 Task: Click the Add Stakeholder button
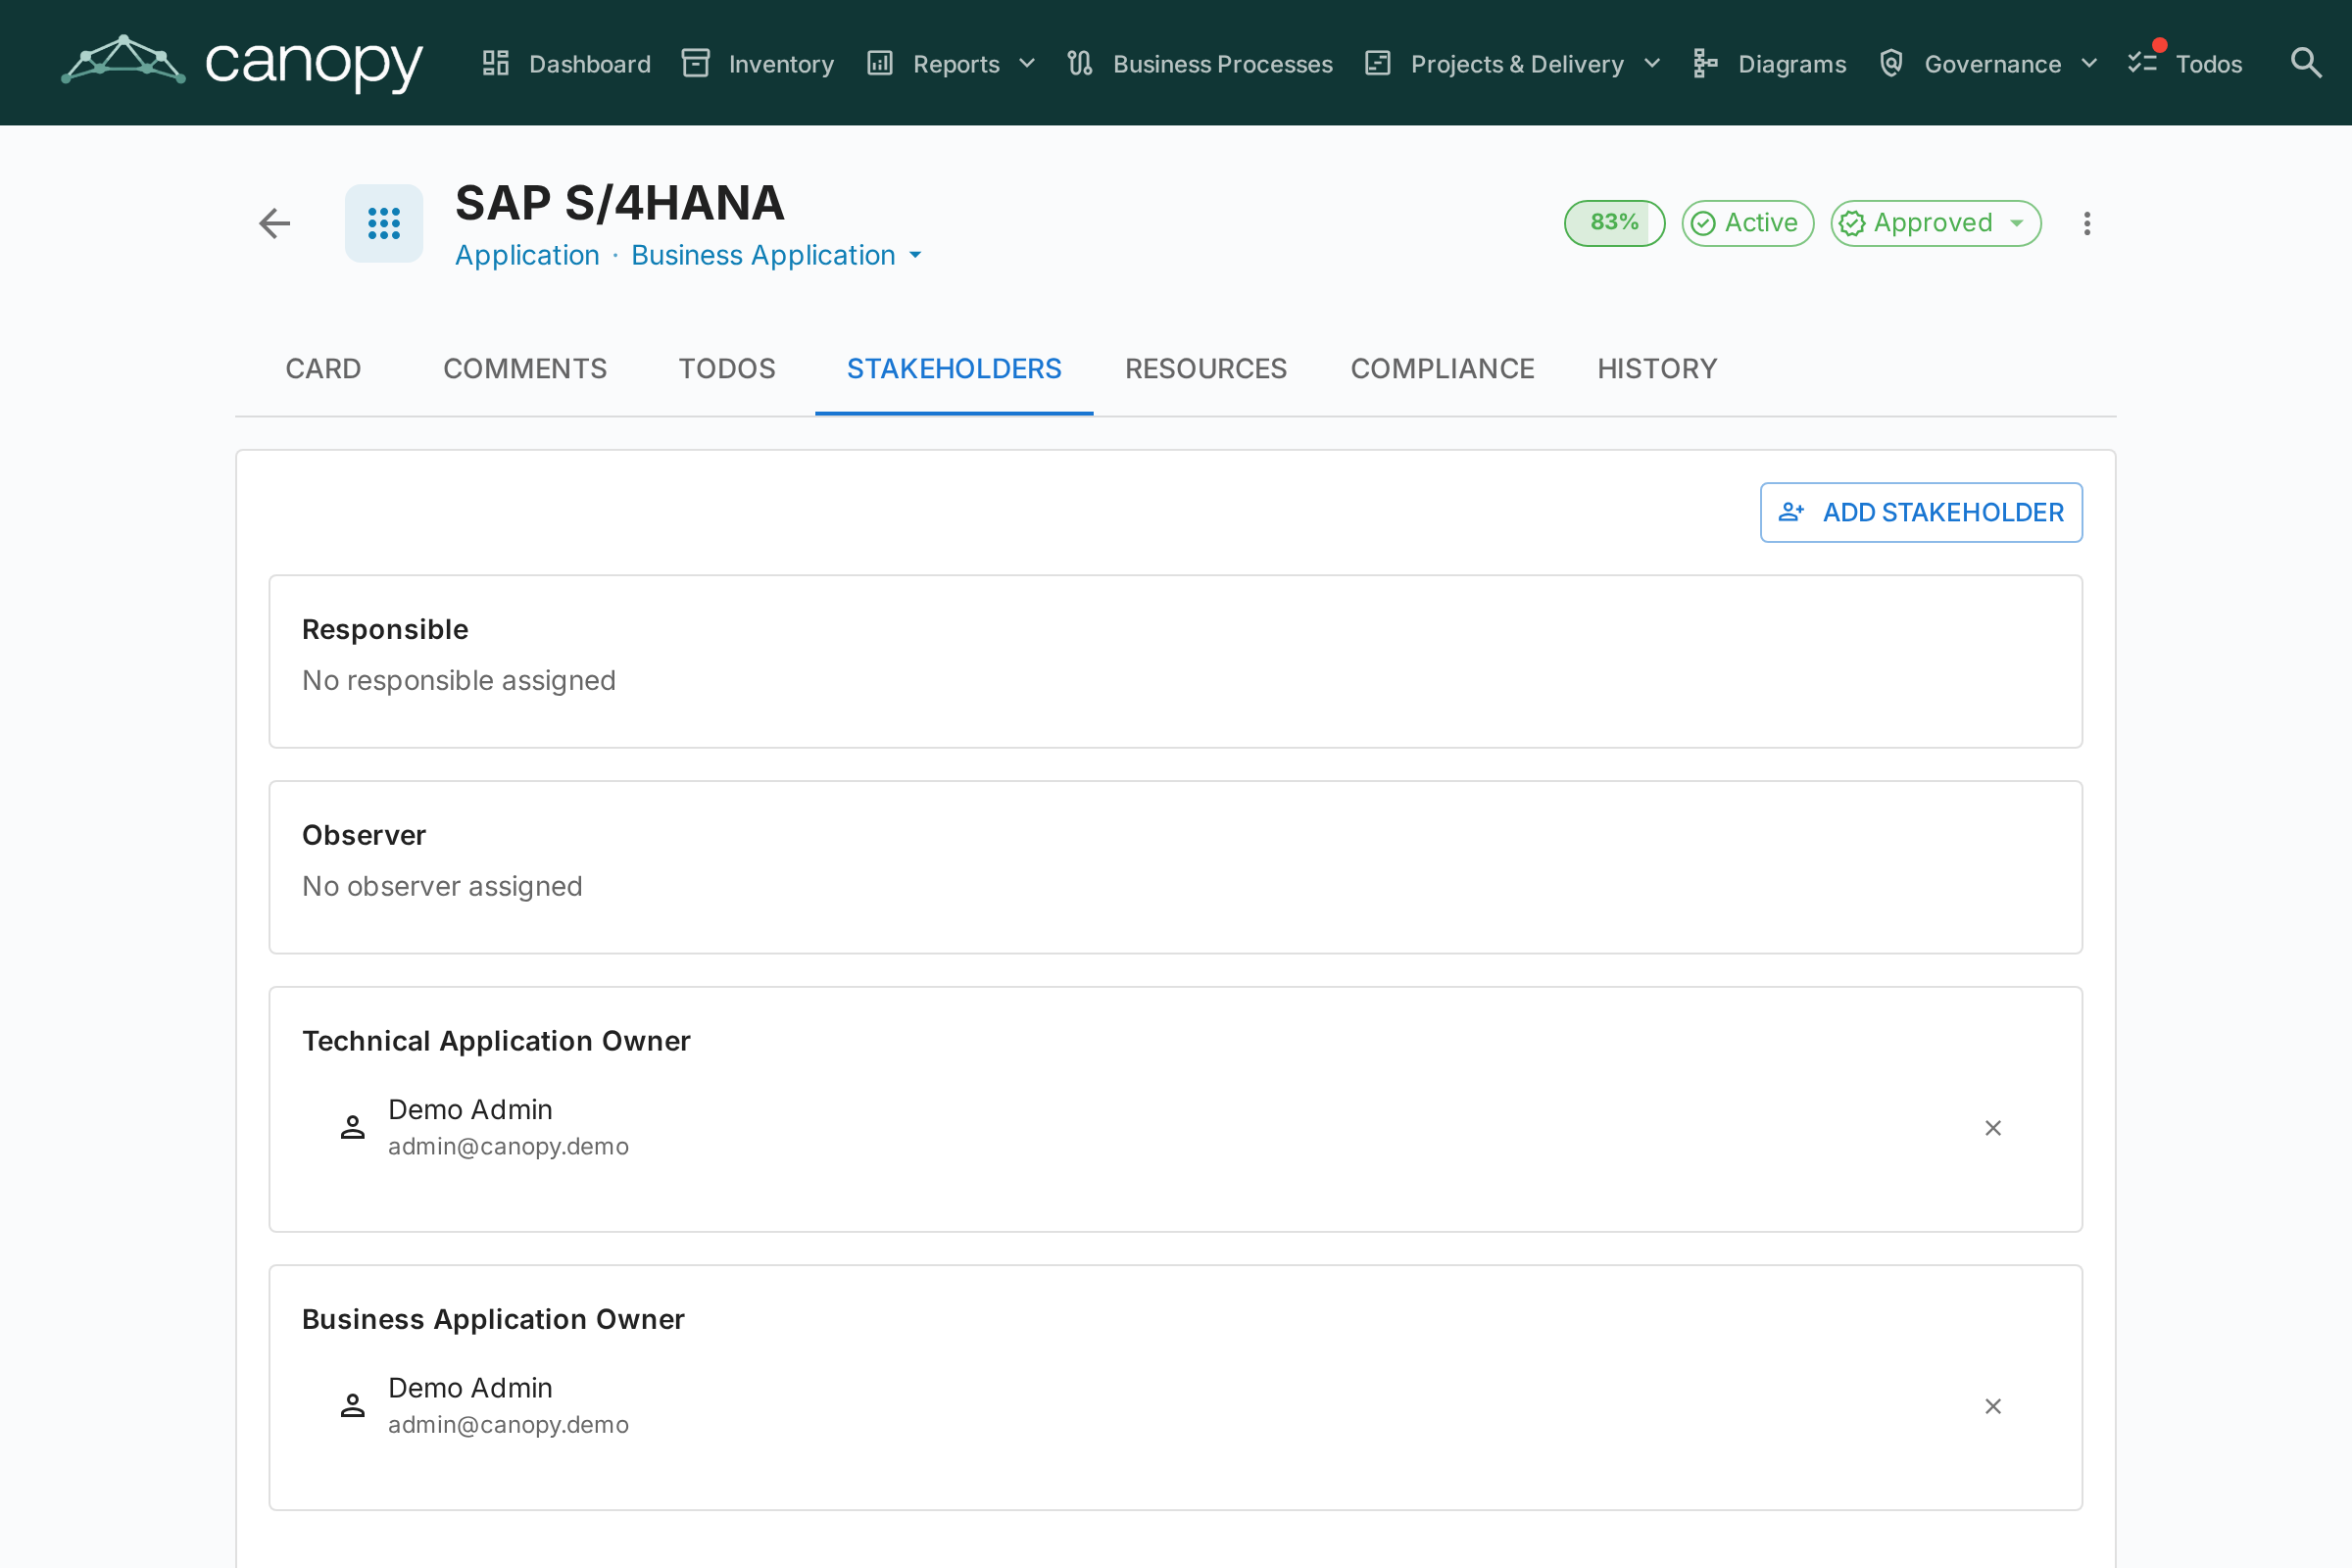click(1921, 513)
